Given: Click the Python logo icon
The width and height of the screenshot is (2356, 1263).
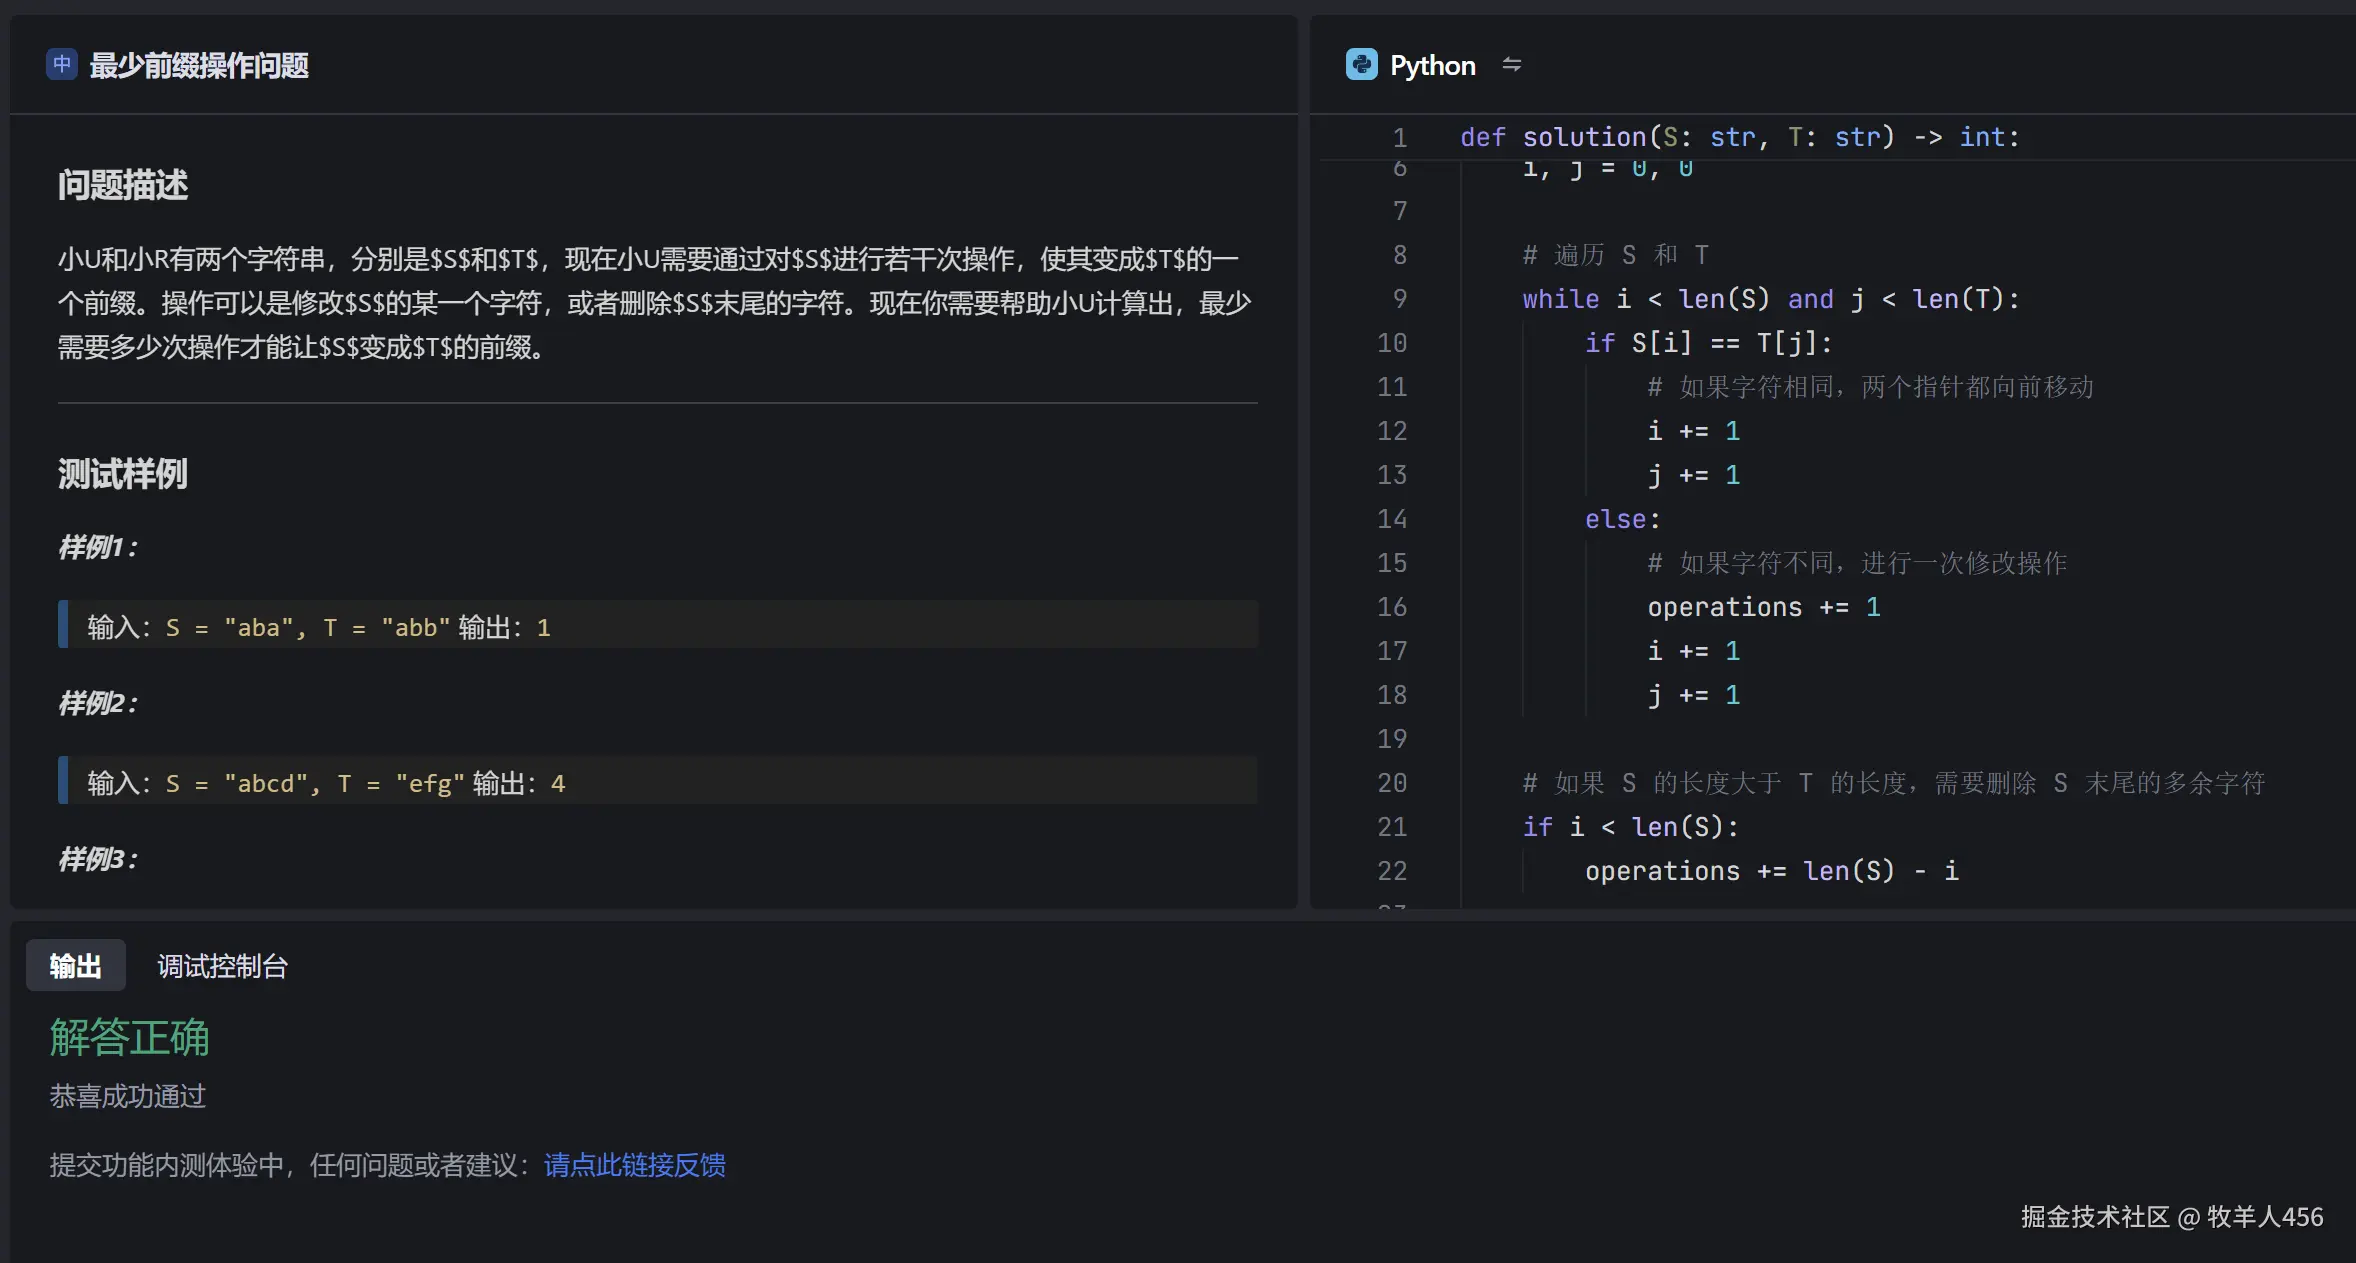Looking at the screenshot, I should [x=1361, y=65].
